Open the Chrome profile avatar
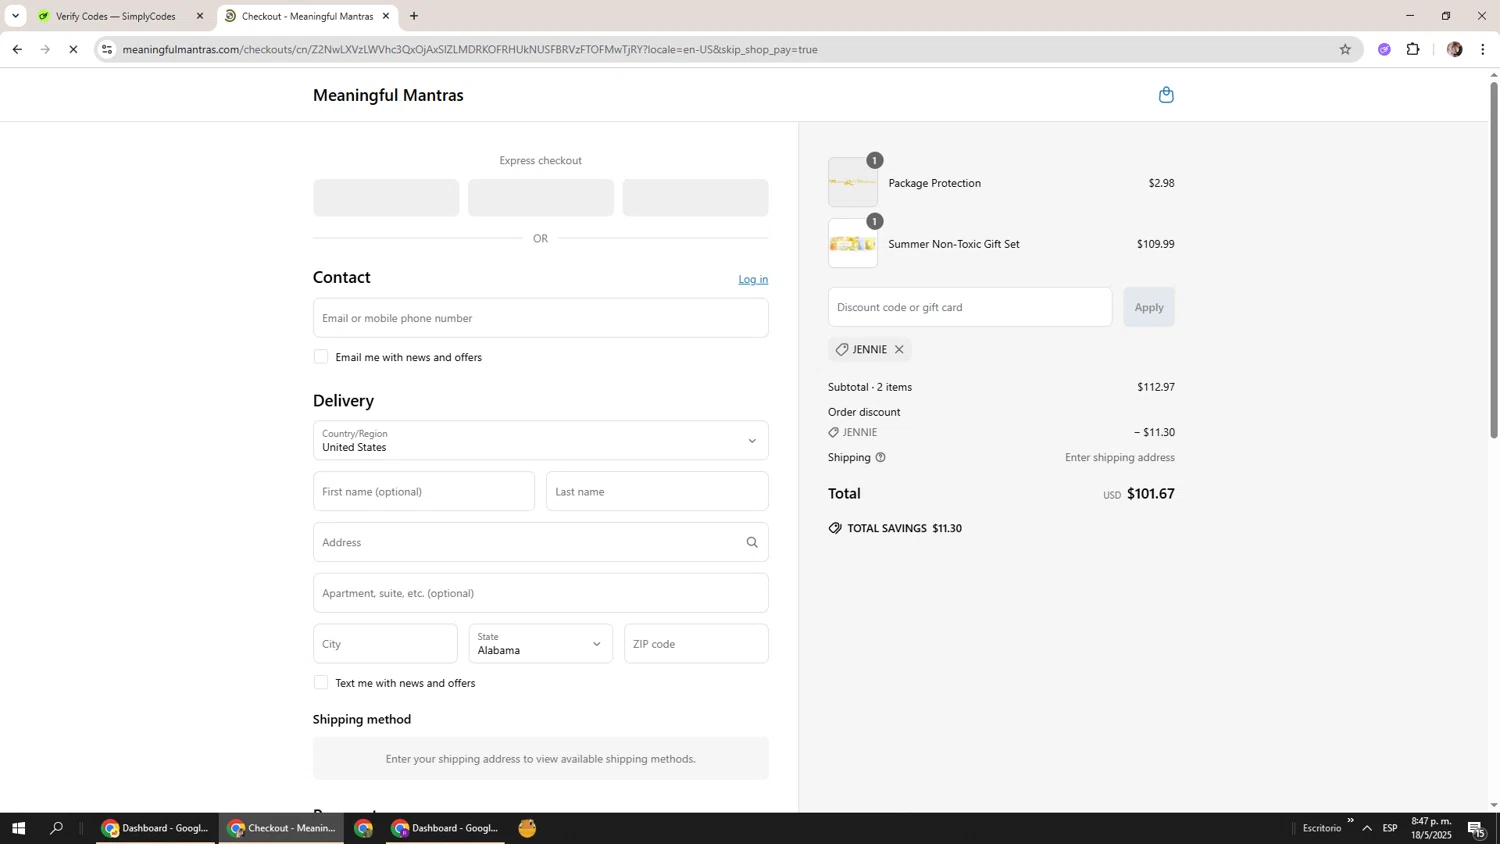Viewport: 1500px width, 844px height. point(1454,49)
